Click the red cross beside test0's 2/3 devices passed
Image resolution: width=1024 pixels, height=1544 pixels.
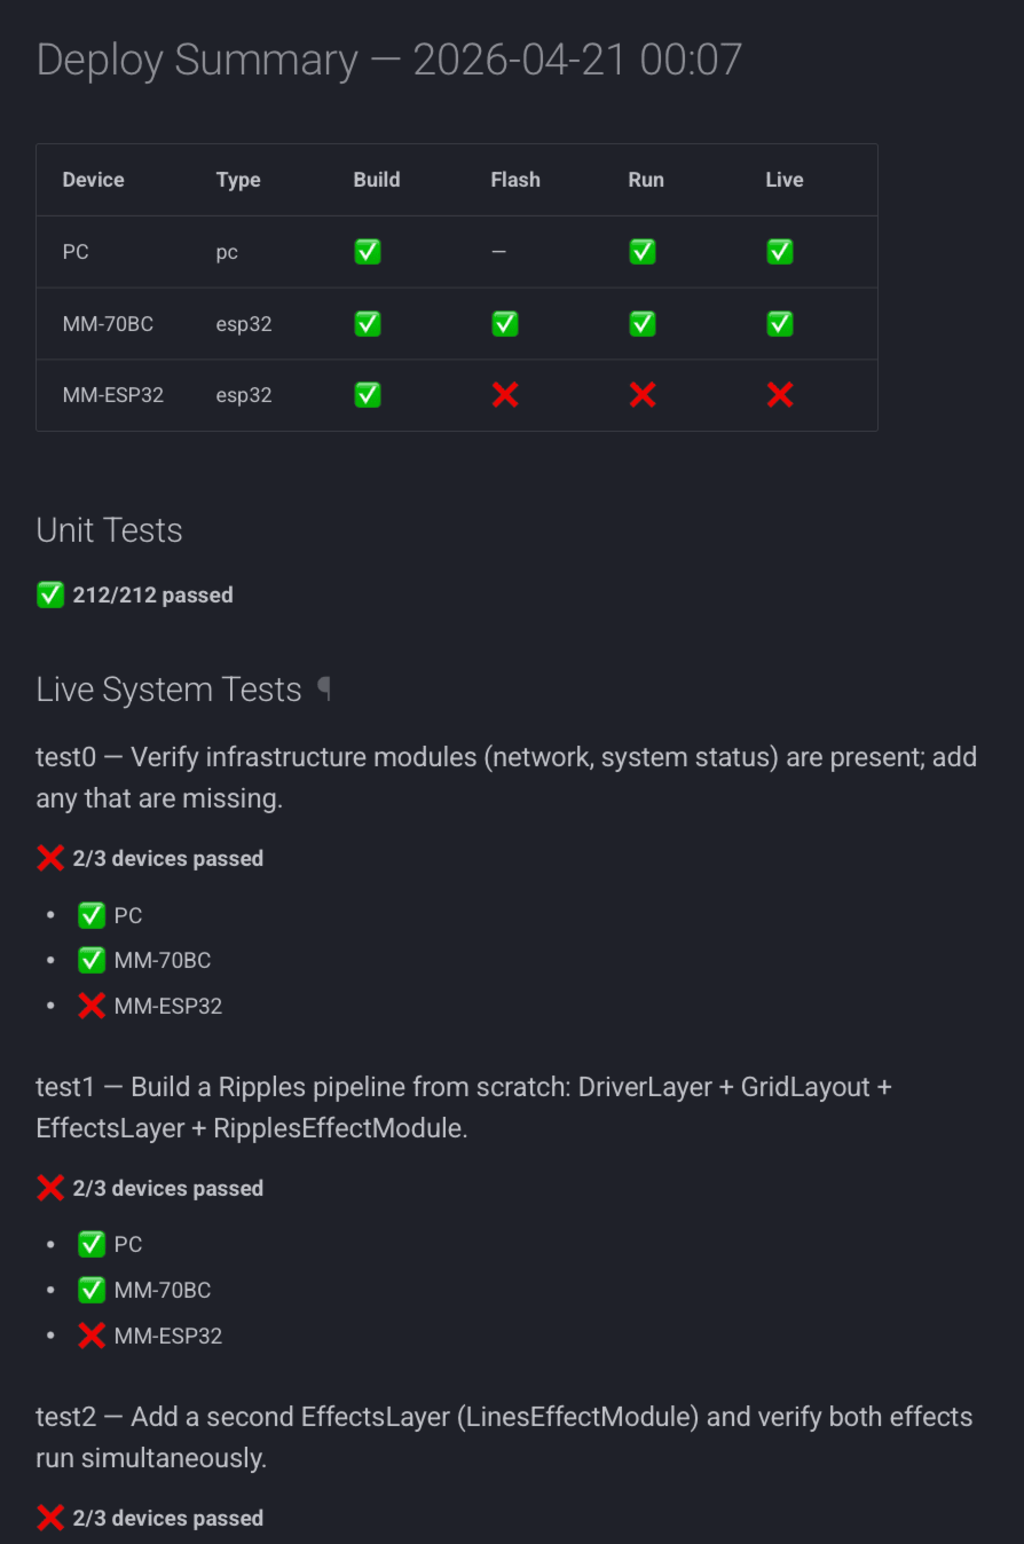[x=50, y=858]
